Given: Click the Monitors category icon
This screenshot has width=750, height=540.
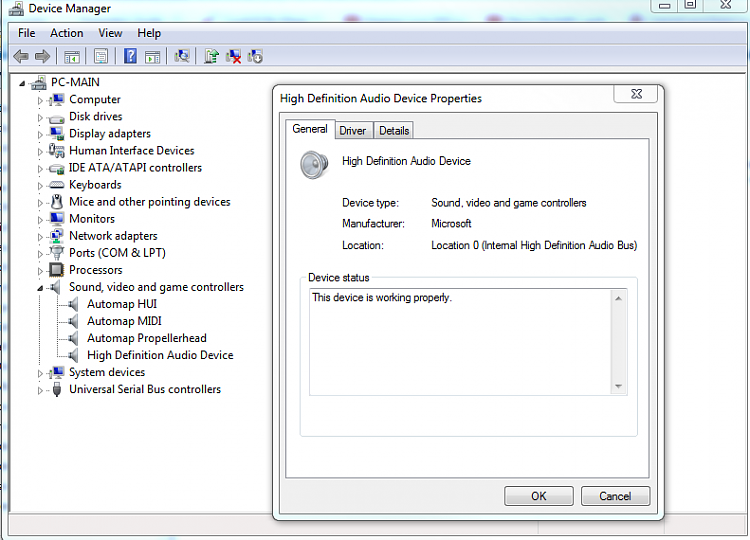Looking at the screenshot, I should tap(56, 219).
